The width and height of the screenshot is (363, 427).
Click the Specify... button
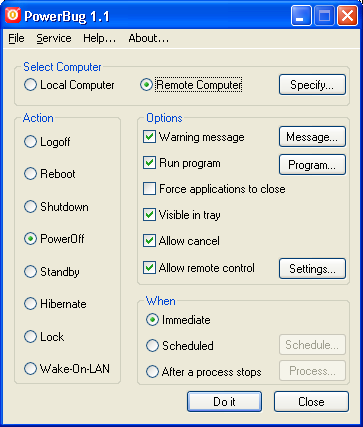312,85
